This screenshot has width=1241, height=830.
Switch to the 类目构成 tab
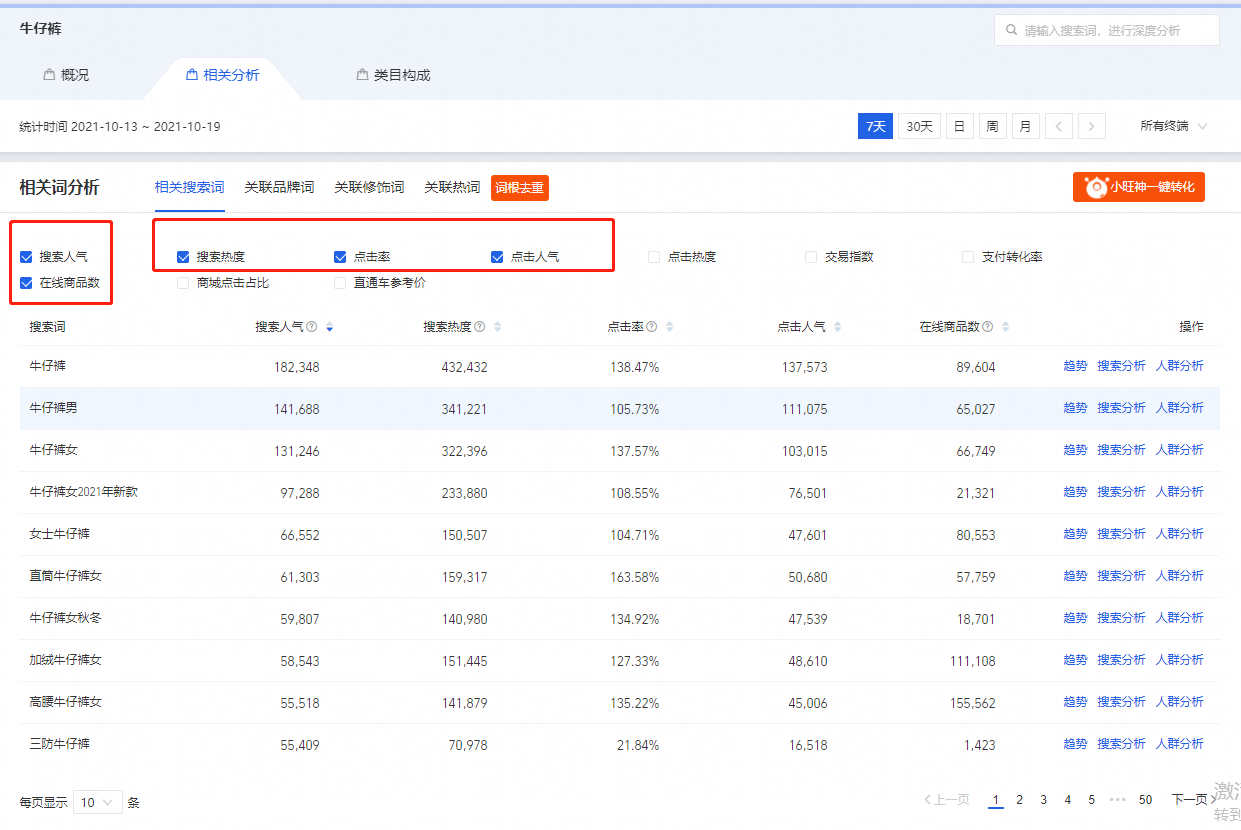point(393,75)
